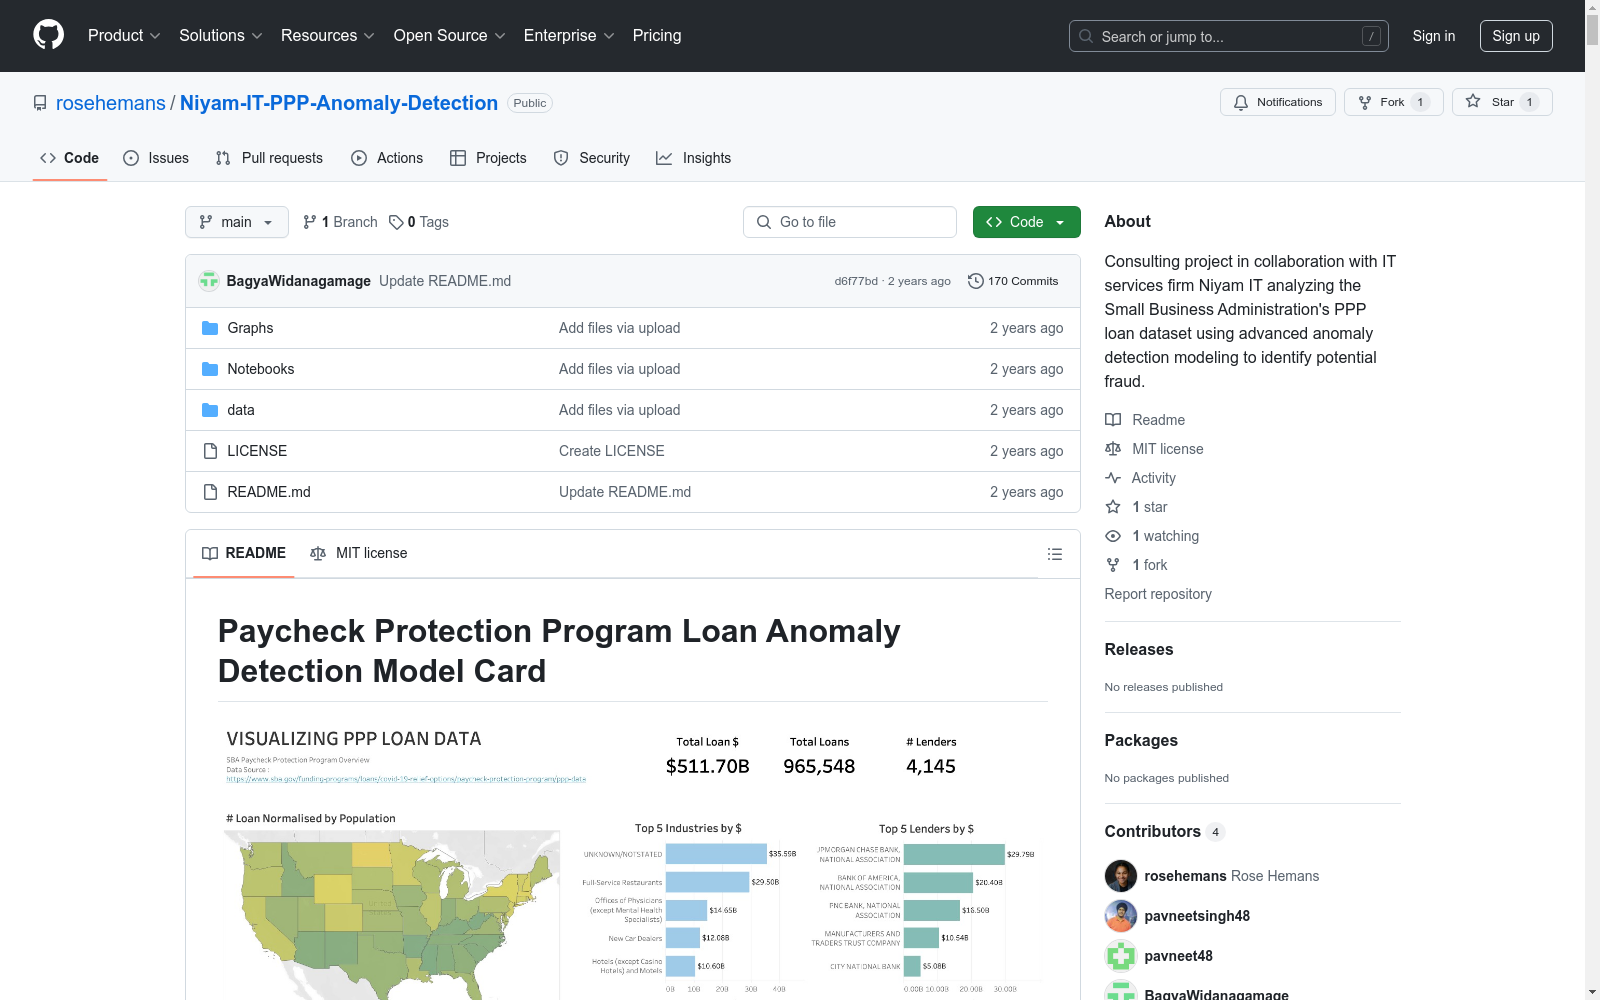Open the main branch selector dropdown
The height and width of the screenshot is (1000, 1600).
pyautogui.click(x=237, y=222)
